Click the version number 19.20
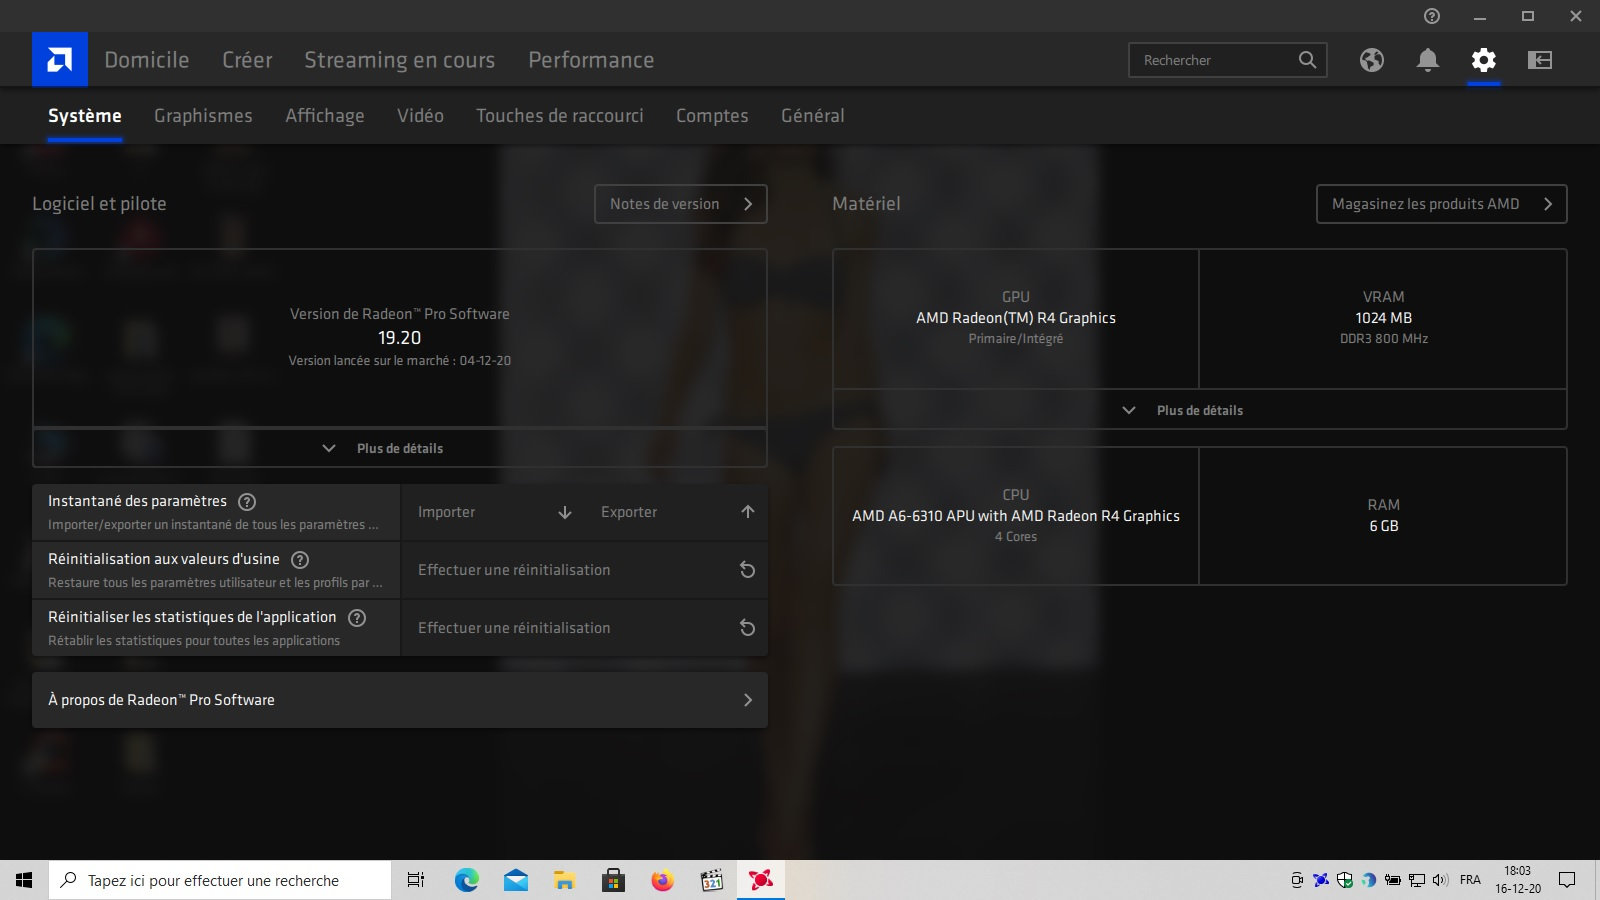 pos(400,338)
